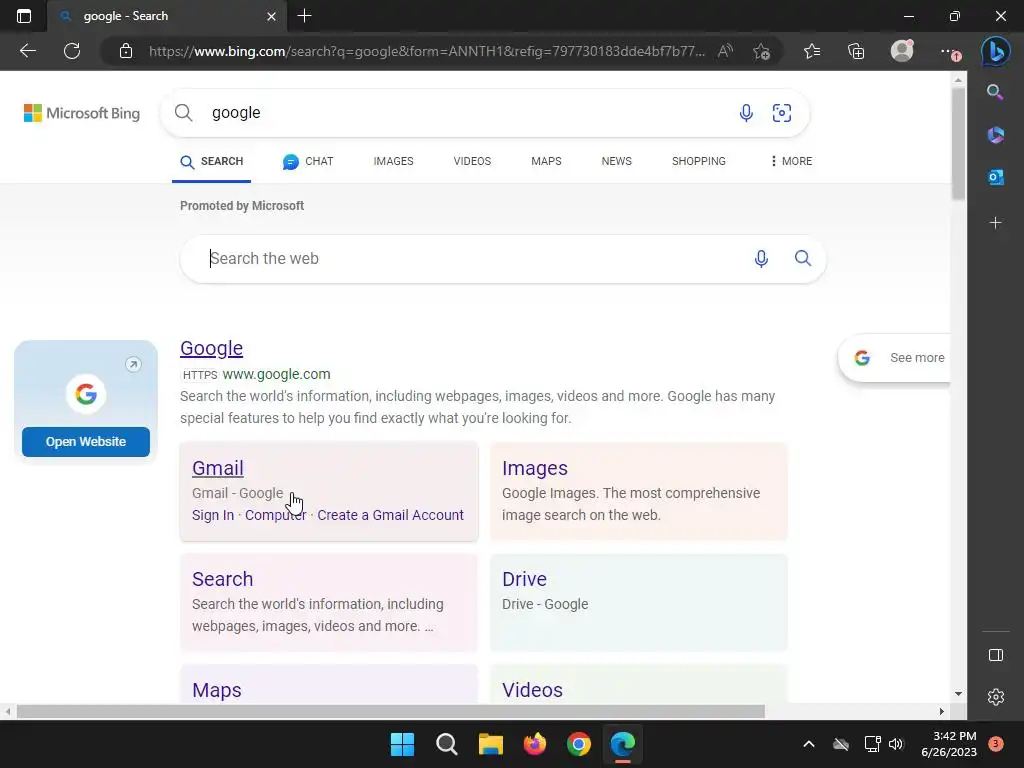Add an app to the Edge sidebar
Screen dimensions: 1024x768
995,223
